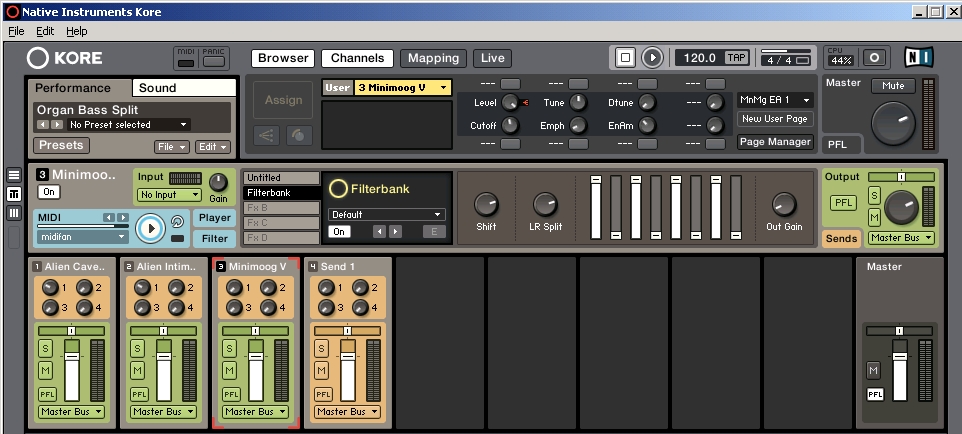
Task: Open the 3 Minimoog V user dropdown
Action: tap(402, 88)
